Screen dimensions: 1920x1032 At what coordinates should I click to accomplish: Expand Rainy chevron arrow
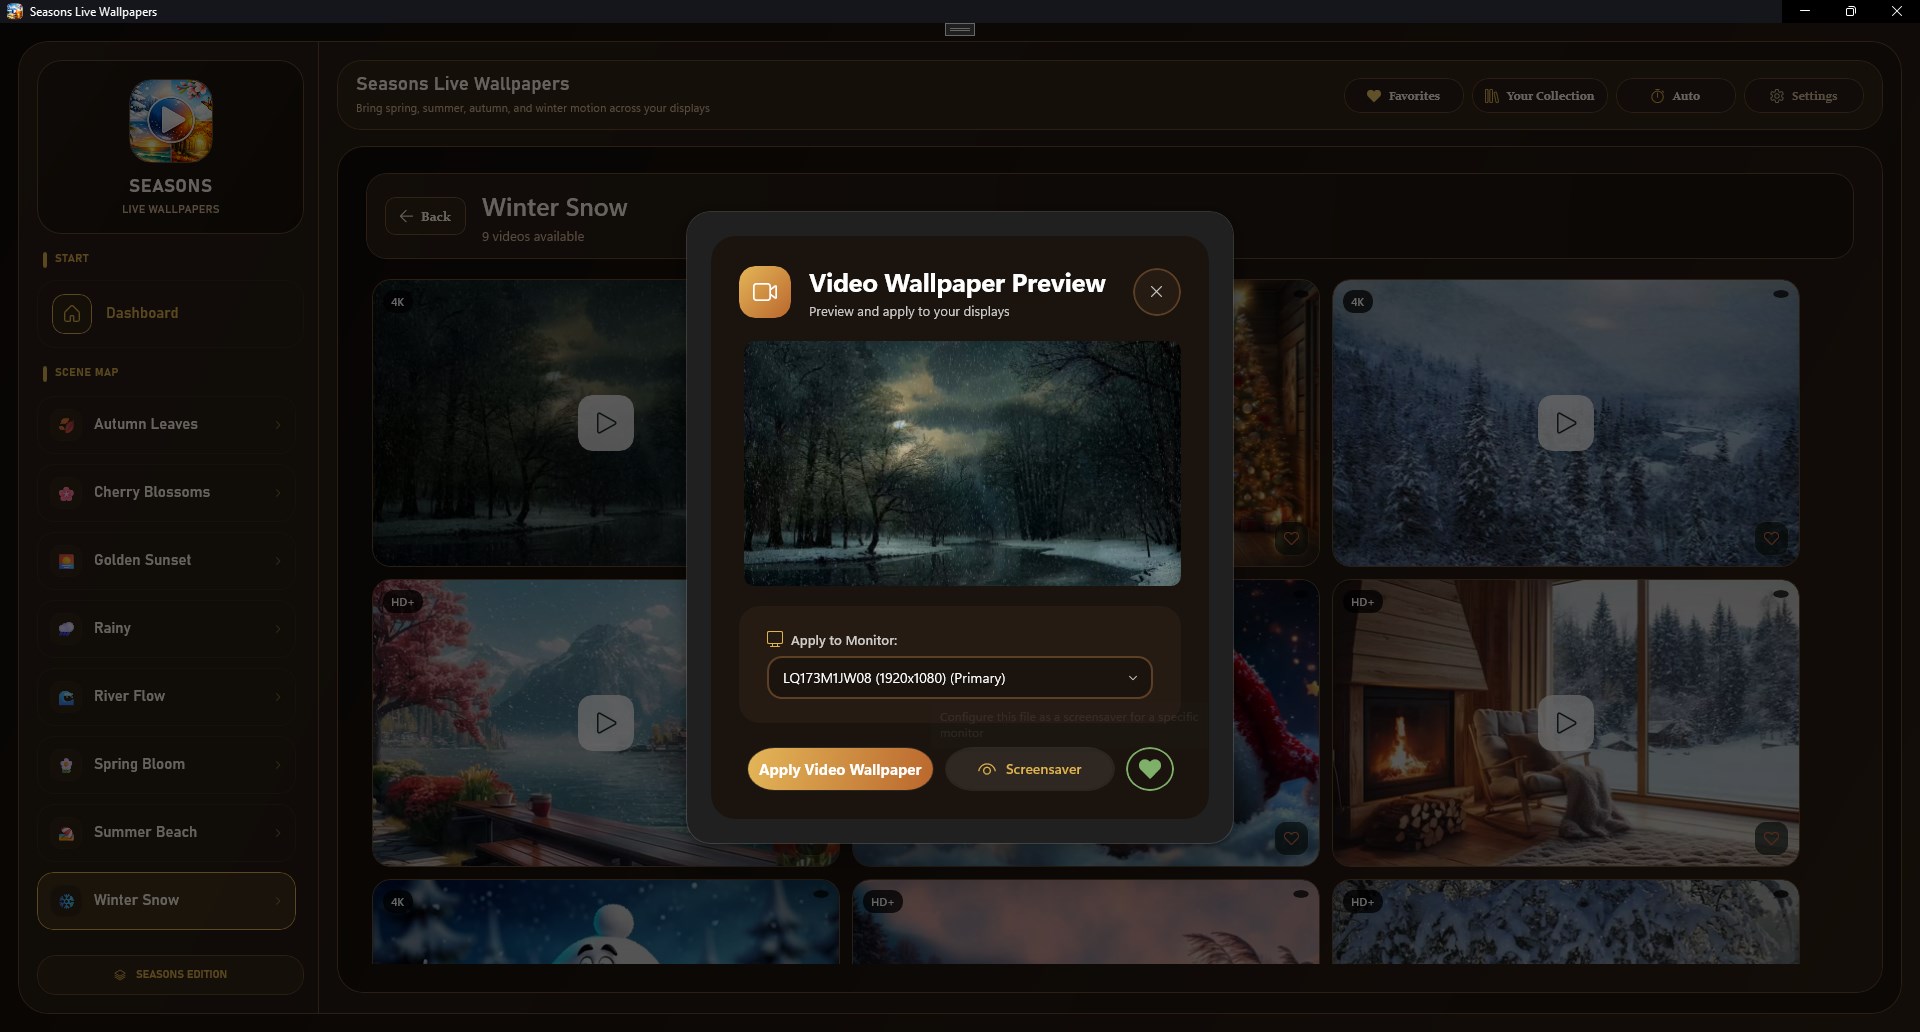coord(278,629)
